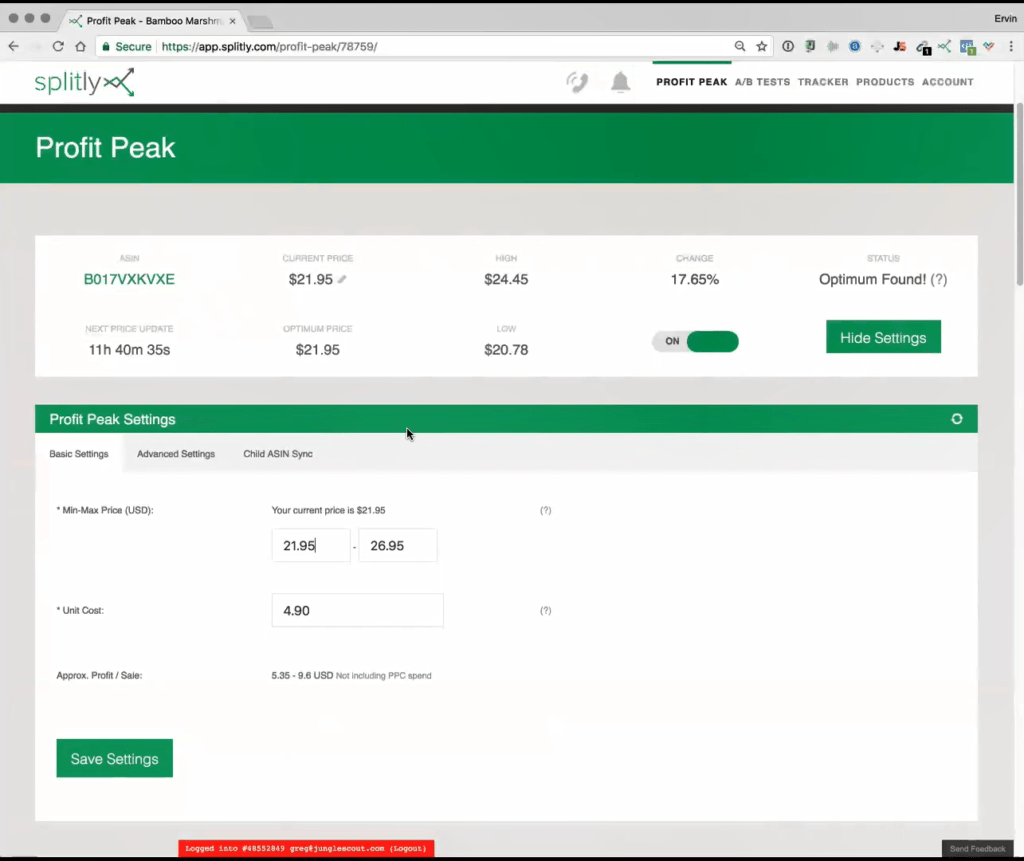
Task: Reload the page
Action: point(58,46)
